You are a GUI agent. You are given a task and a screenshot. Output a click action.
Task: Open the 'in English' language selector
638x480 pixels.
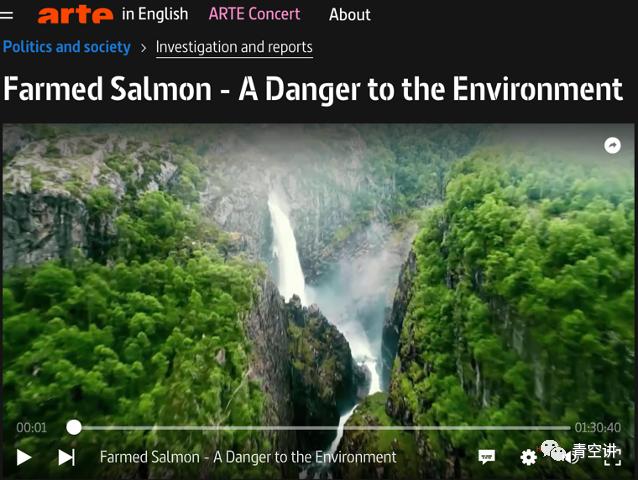(155, 14)
